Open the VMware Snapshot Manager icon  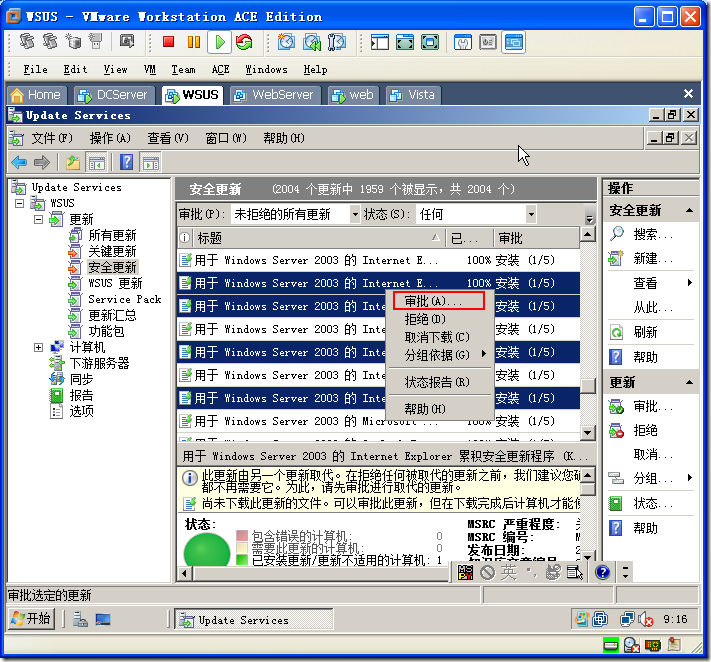(337, 42)
